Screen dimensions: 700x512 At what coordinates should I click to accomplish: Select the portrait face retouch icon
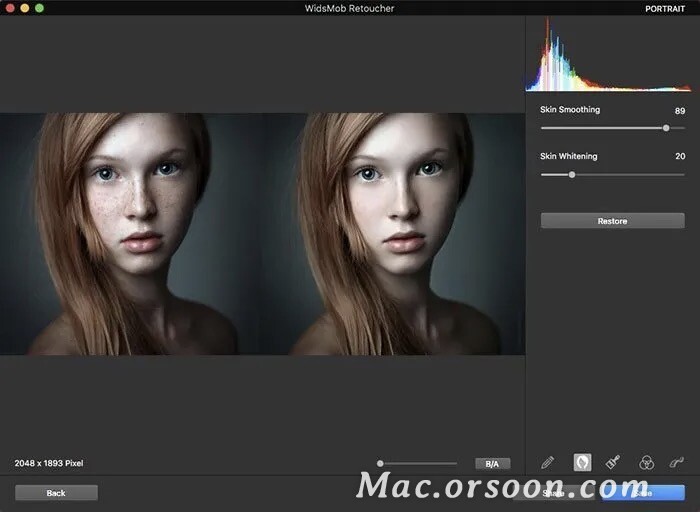(582, 462)
